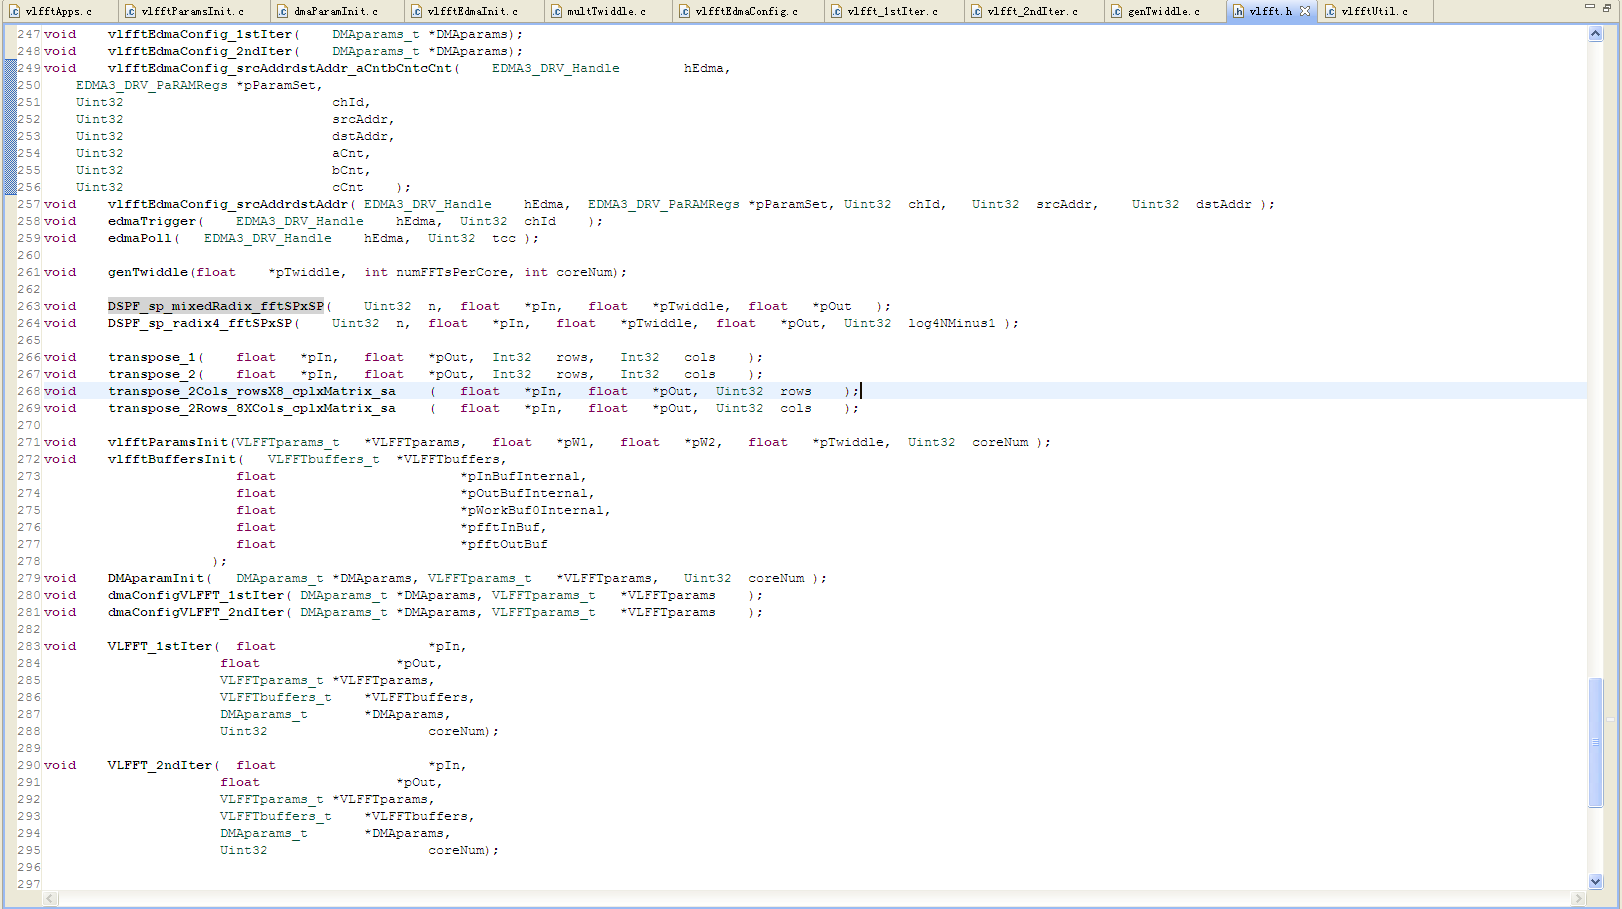Click vlfftEdmaConfig_srcAddrdstAddr_aCntbCntcCnt function name
Image resolution: width=1622 pixels, height=909 pixels.
280,68
